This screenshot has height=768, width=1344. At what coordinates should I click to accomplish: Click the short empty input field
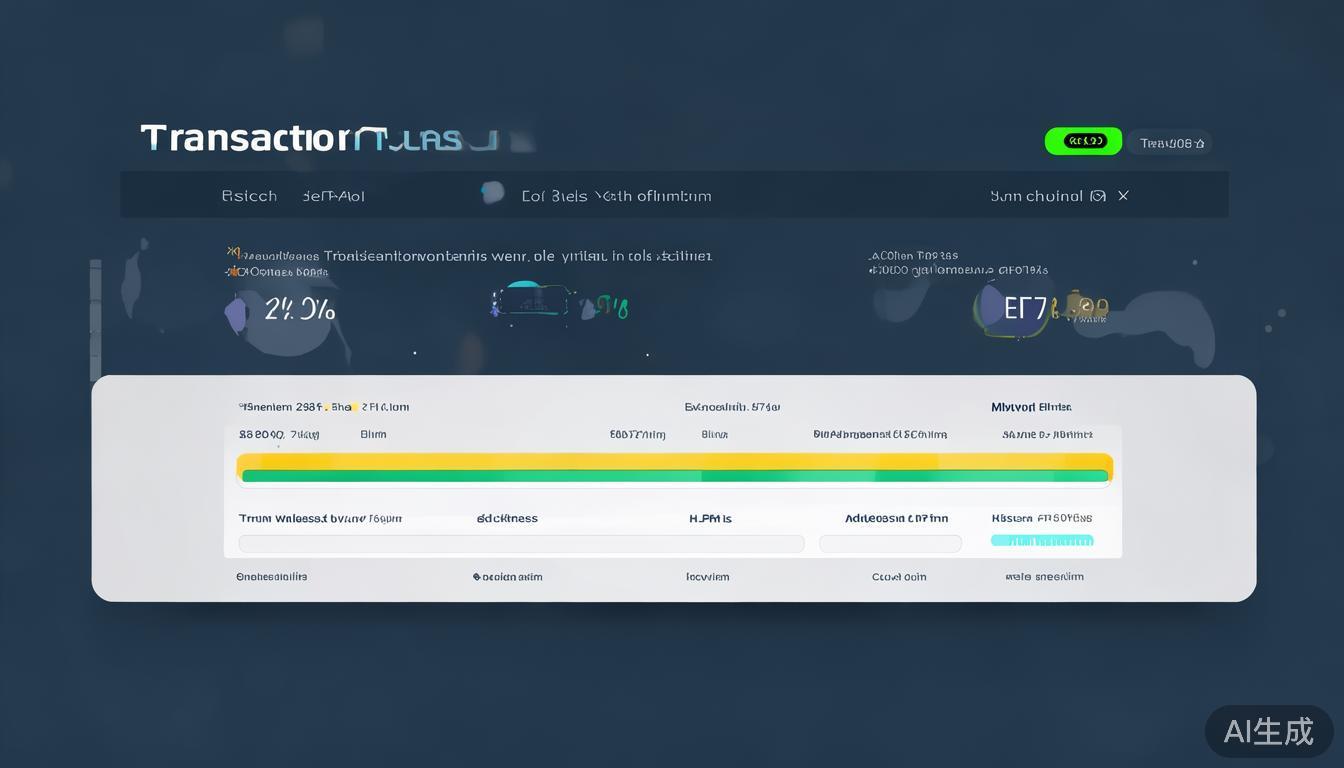click(x=890, y=544)
